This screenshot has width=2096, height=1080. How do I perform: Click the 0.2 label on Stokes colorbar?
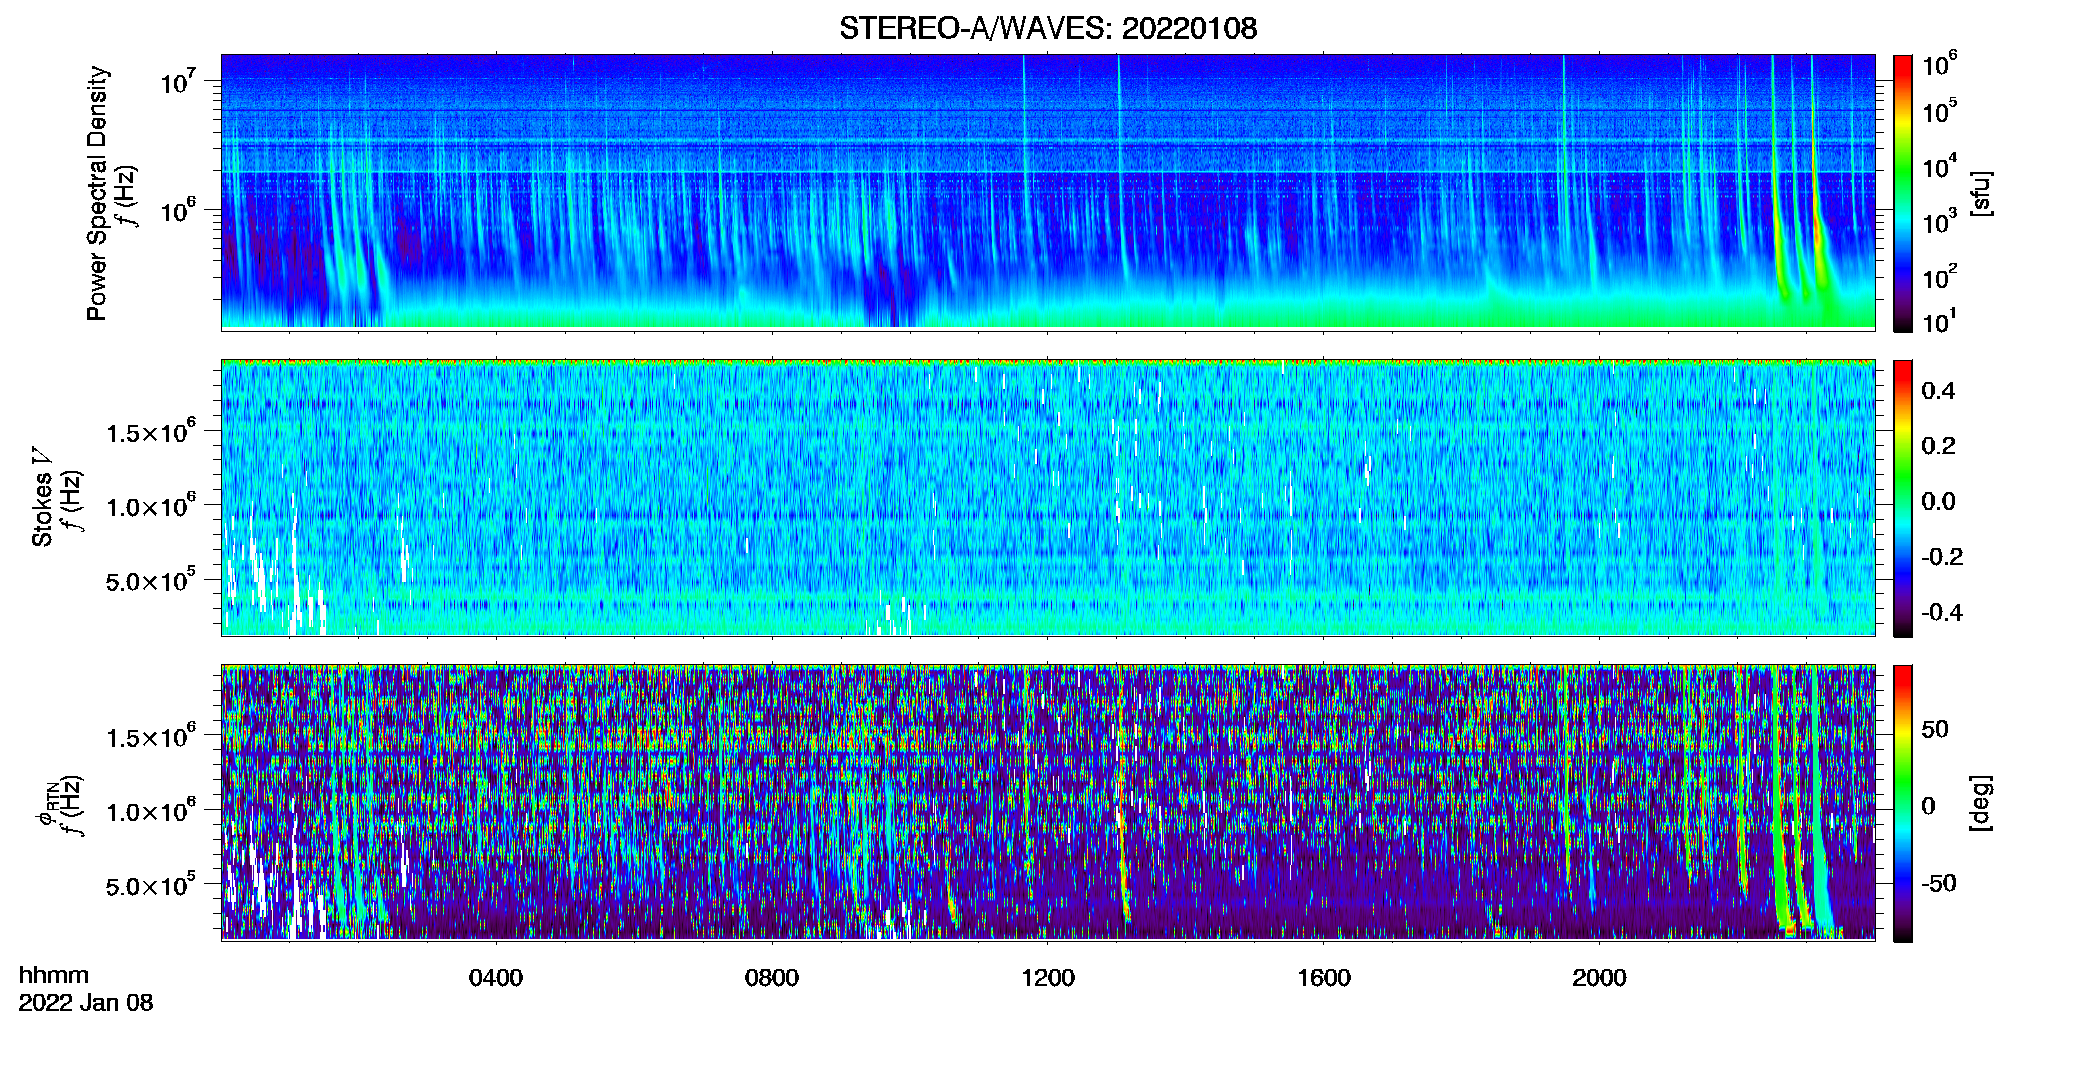click(x=1938, y=446)
